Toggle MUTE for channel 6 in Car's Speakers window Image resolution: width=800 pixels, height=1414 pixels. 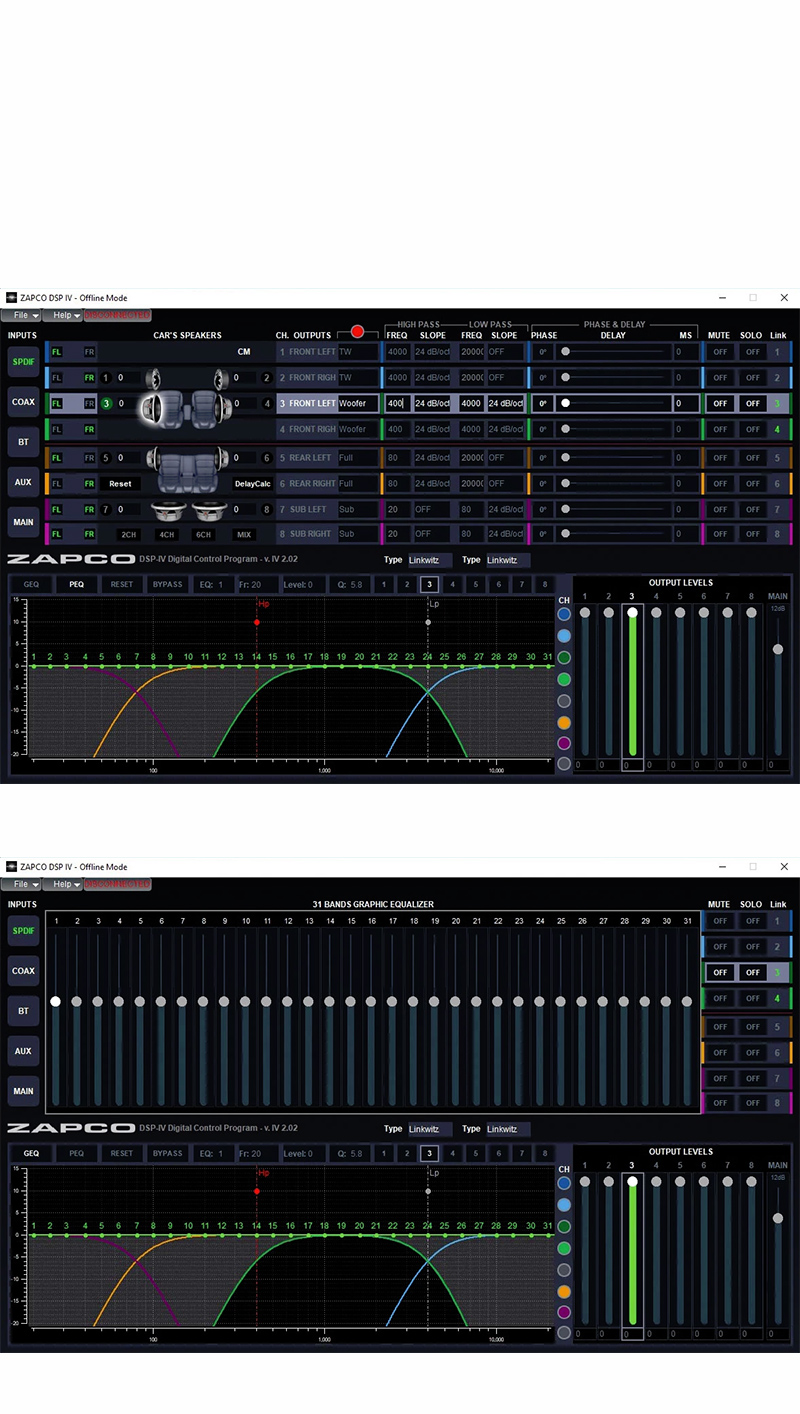click(719, 484)
